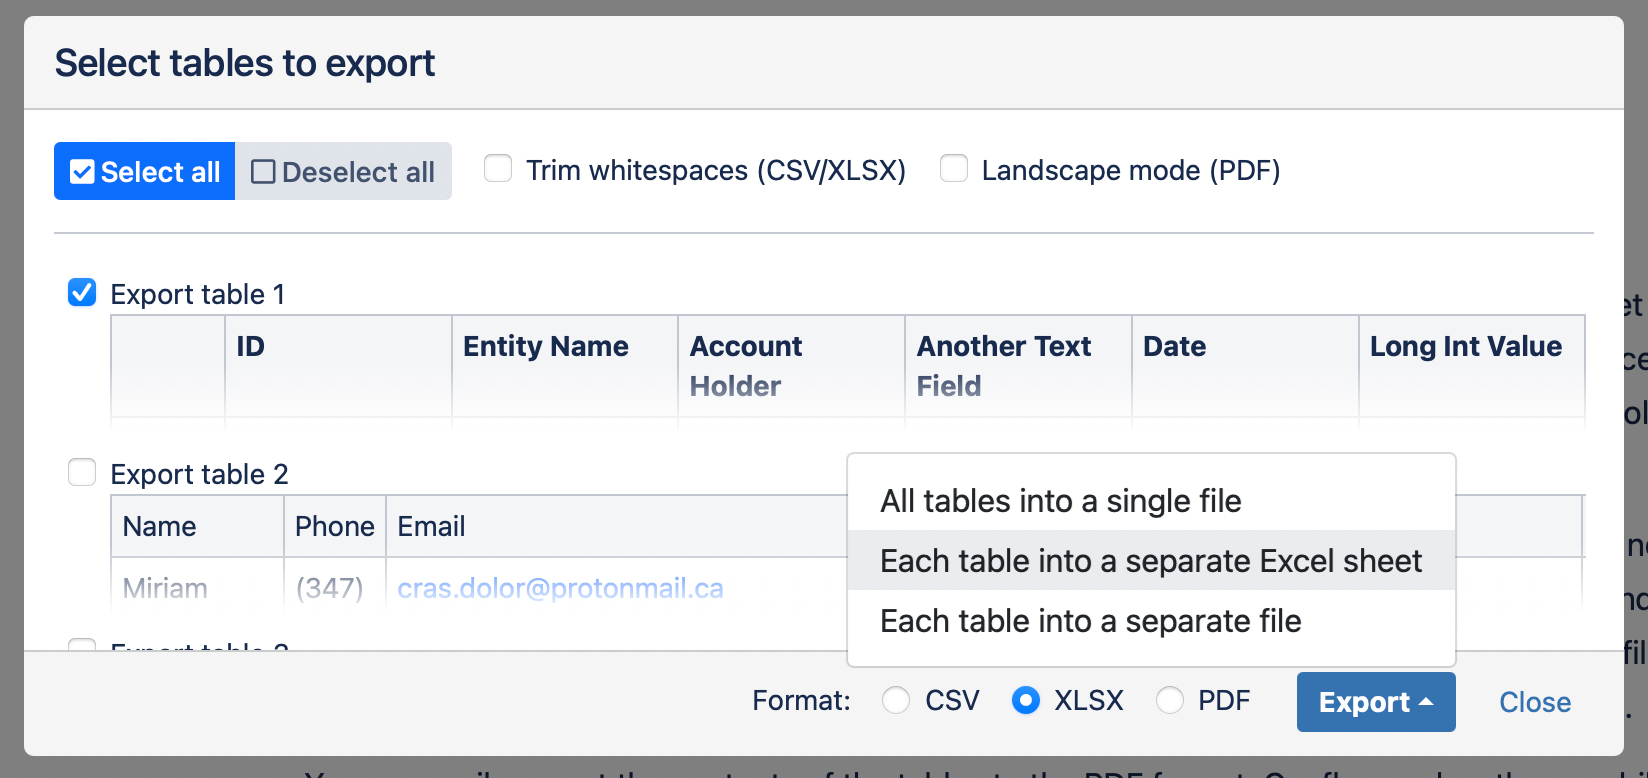Choose Each table into a separate Excel sheet
This screenshot has height=778, width=1648.
coord(1151,560)
